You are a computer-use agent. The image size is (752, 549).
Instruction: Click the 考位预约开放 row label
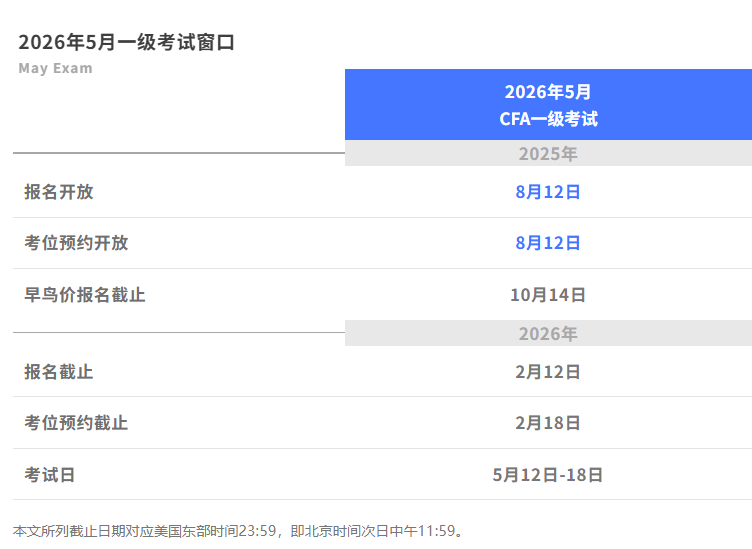[x=76, y=243]
